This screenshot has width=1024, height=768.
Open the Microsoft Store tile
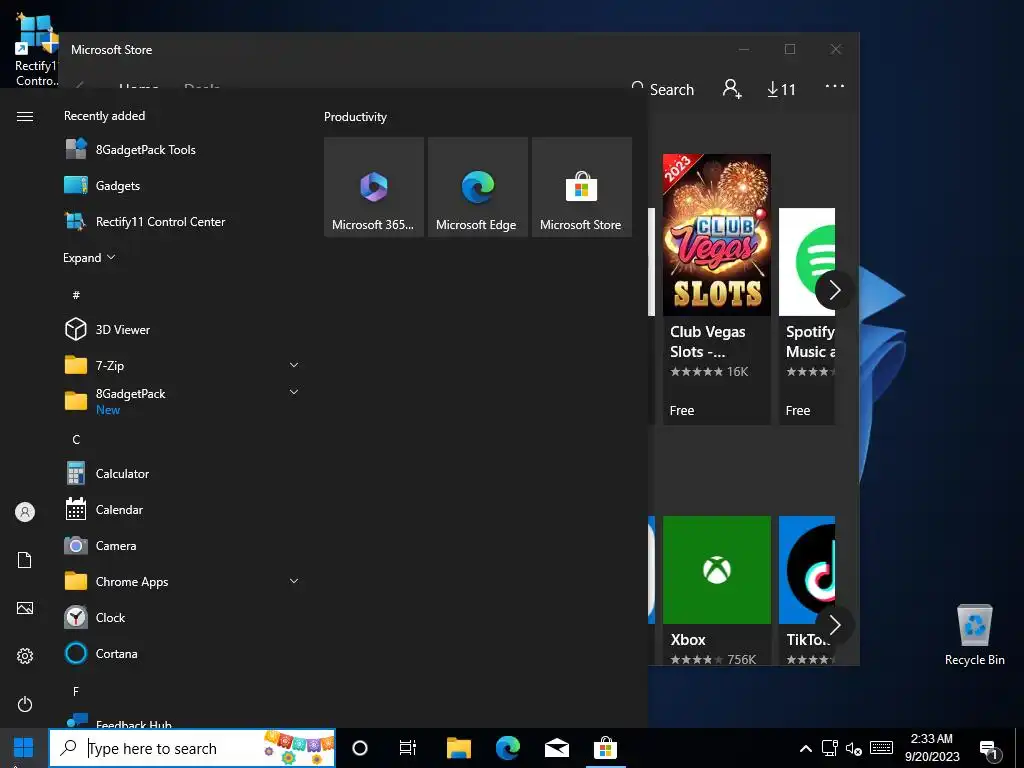tap(581, 187)
